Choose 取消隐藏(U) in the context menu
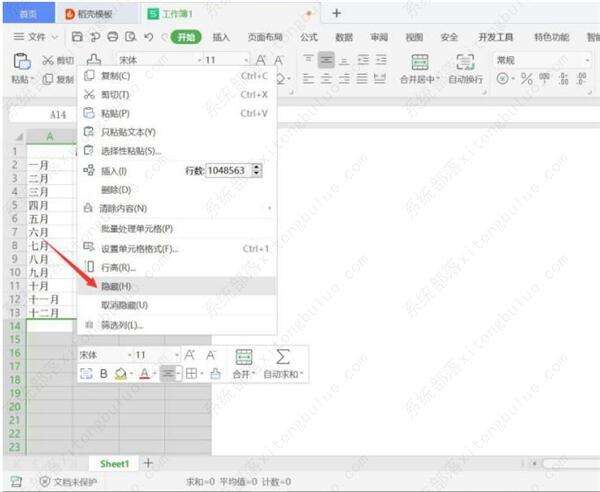This screenshot has width=600, height=492. pyautogui.click(x=176, y=305)
